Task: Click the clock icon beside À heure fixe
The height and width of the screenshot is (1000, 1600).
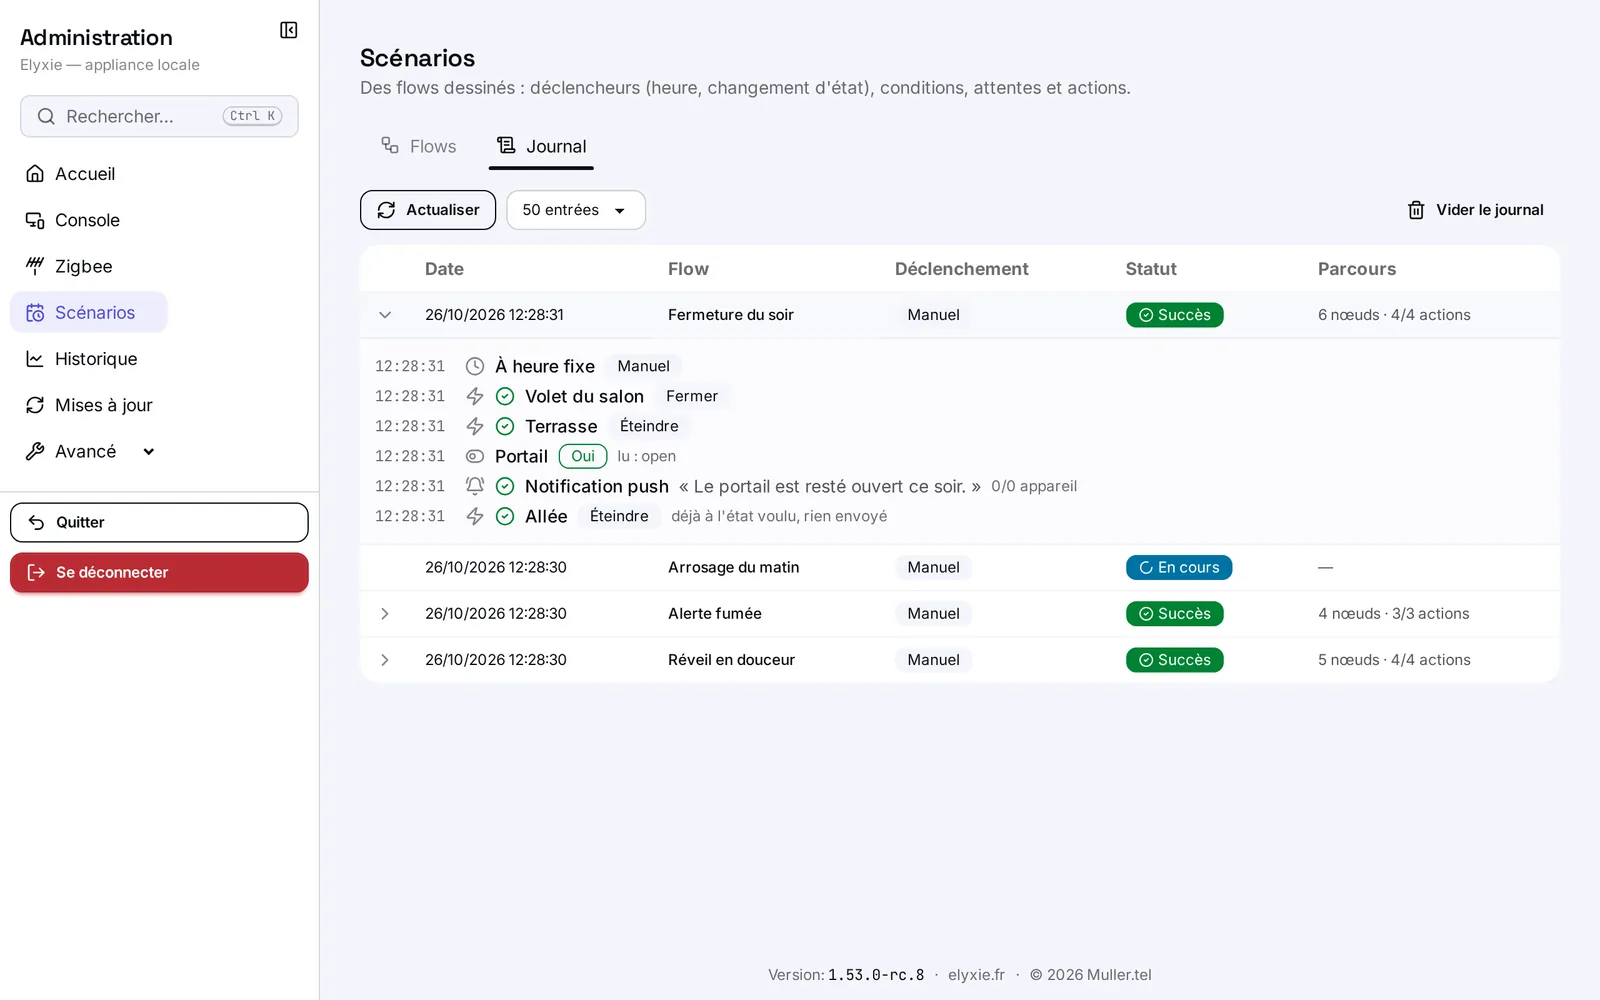Action: tap(475, 366)
